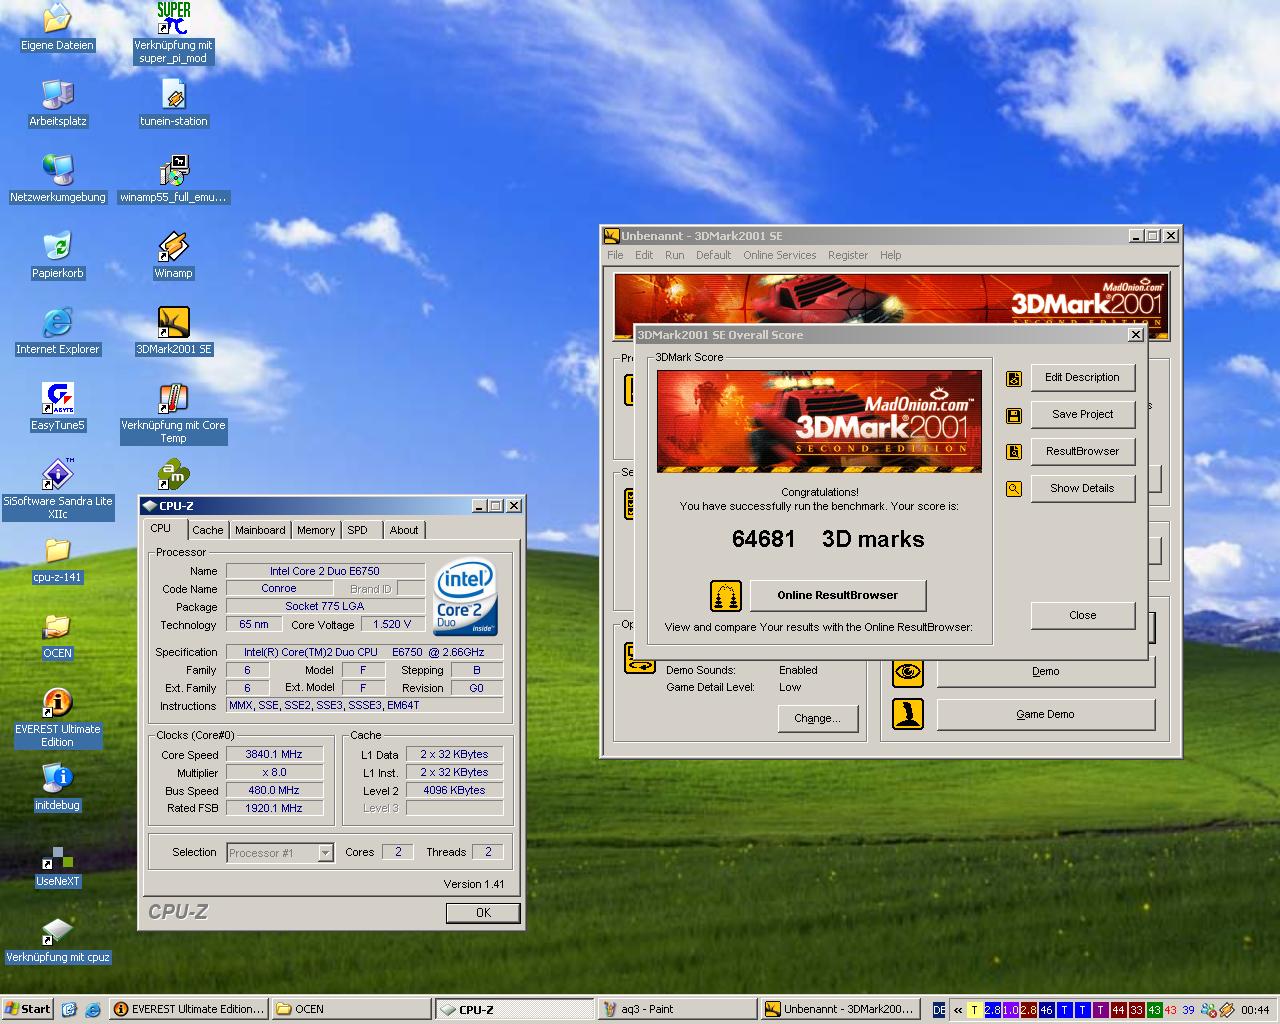
Task: Click the Edit Description icon
Action: (1014, 378)
